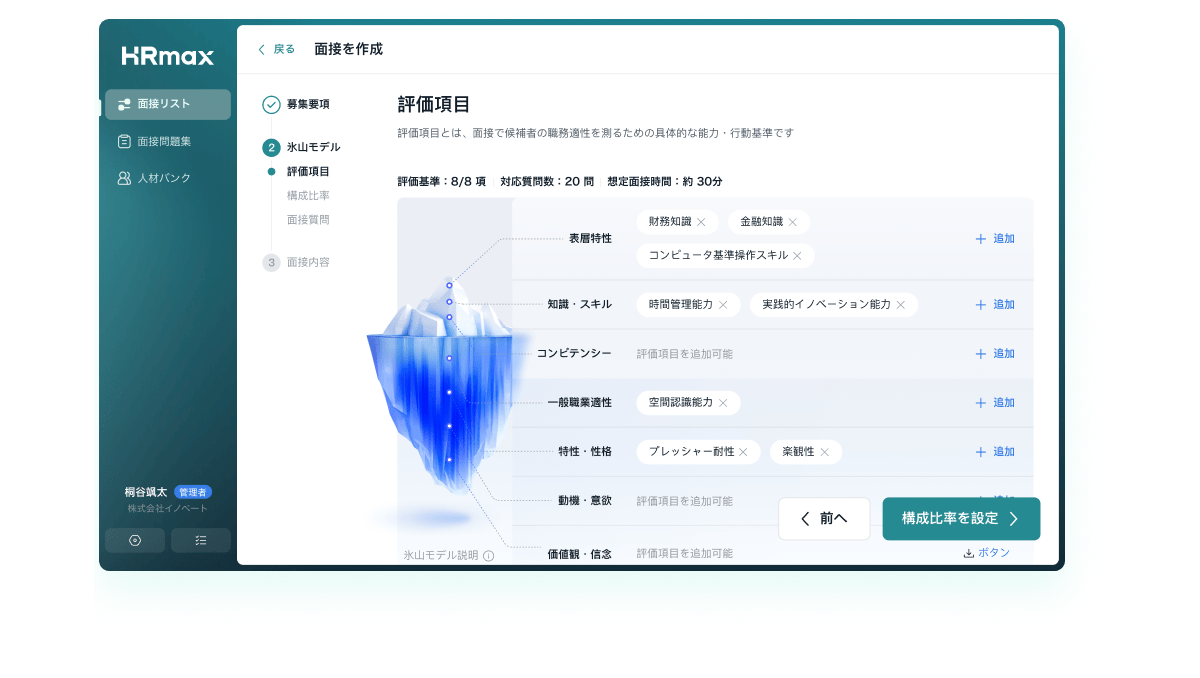Go back using the 戻る link
Image resolution: width=1200 pixels, height=678 pixels.
[x=277, y=49]
